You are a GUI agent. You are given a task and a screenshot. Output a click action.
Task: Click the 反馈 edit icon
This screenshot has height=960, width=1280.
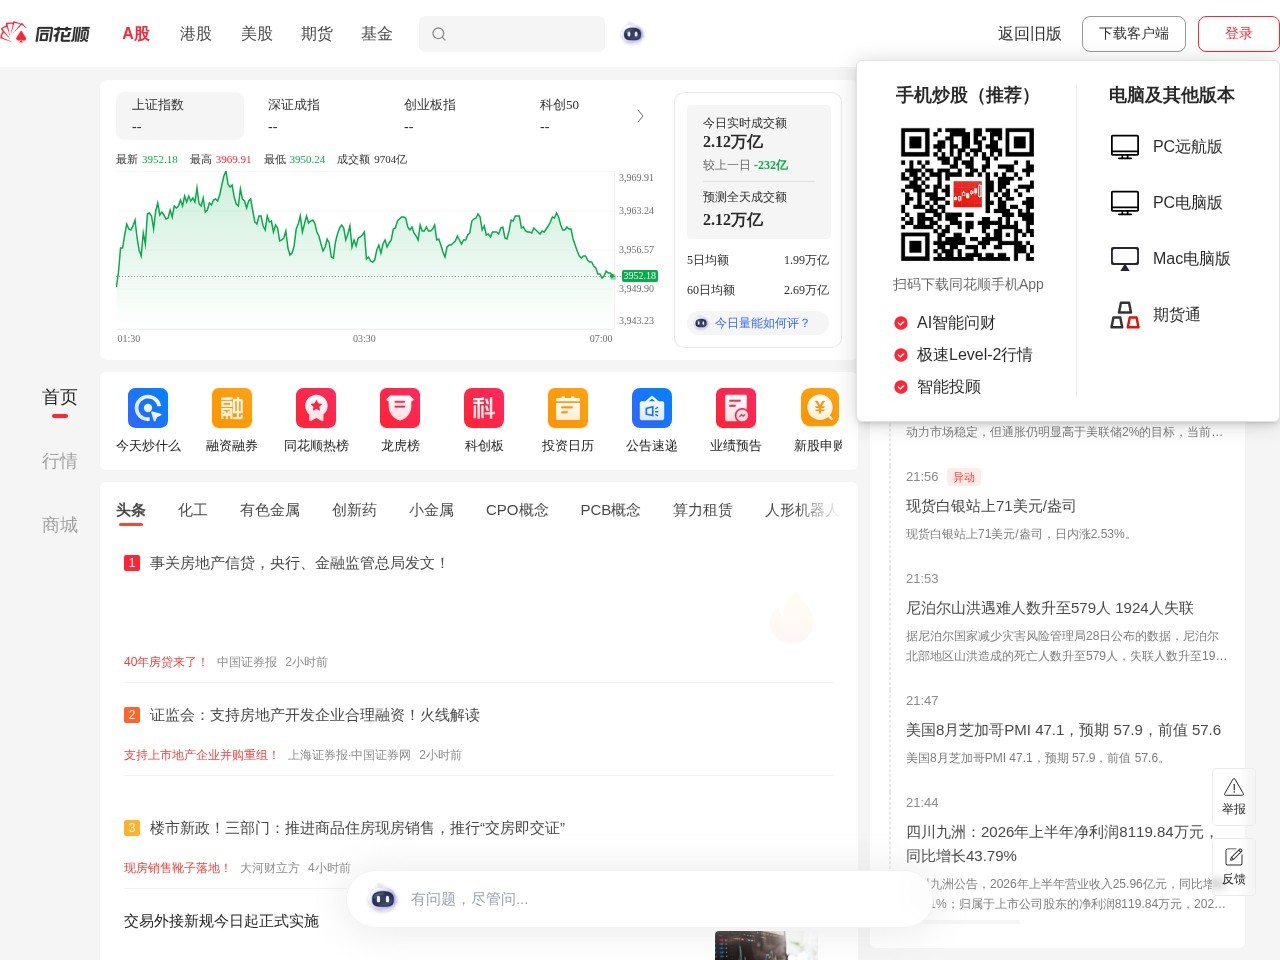pyautogui.click(x=1234, y=857)
